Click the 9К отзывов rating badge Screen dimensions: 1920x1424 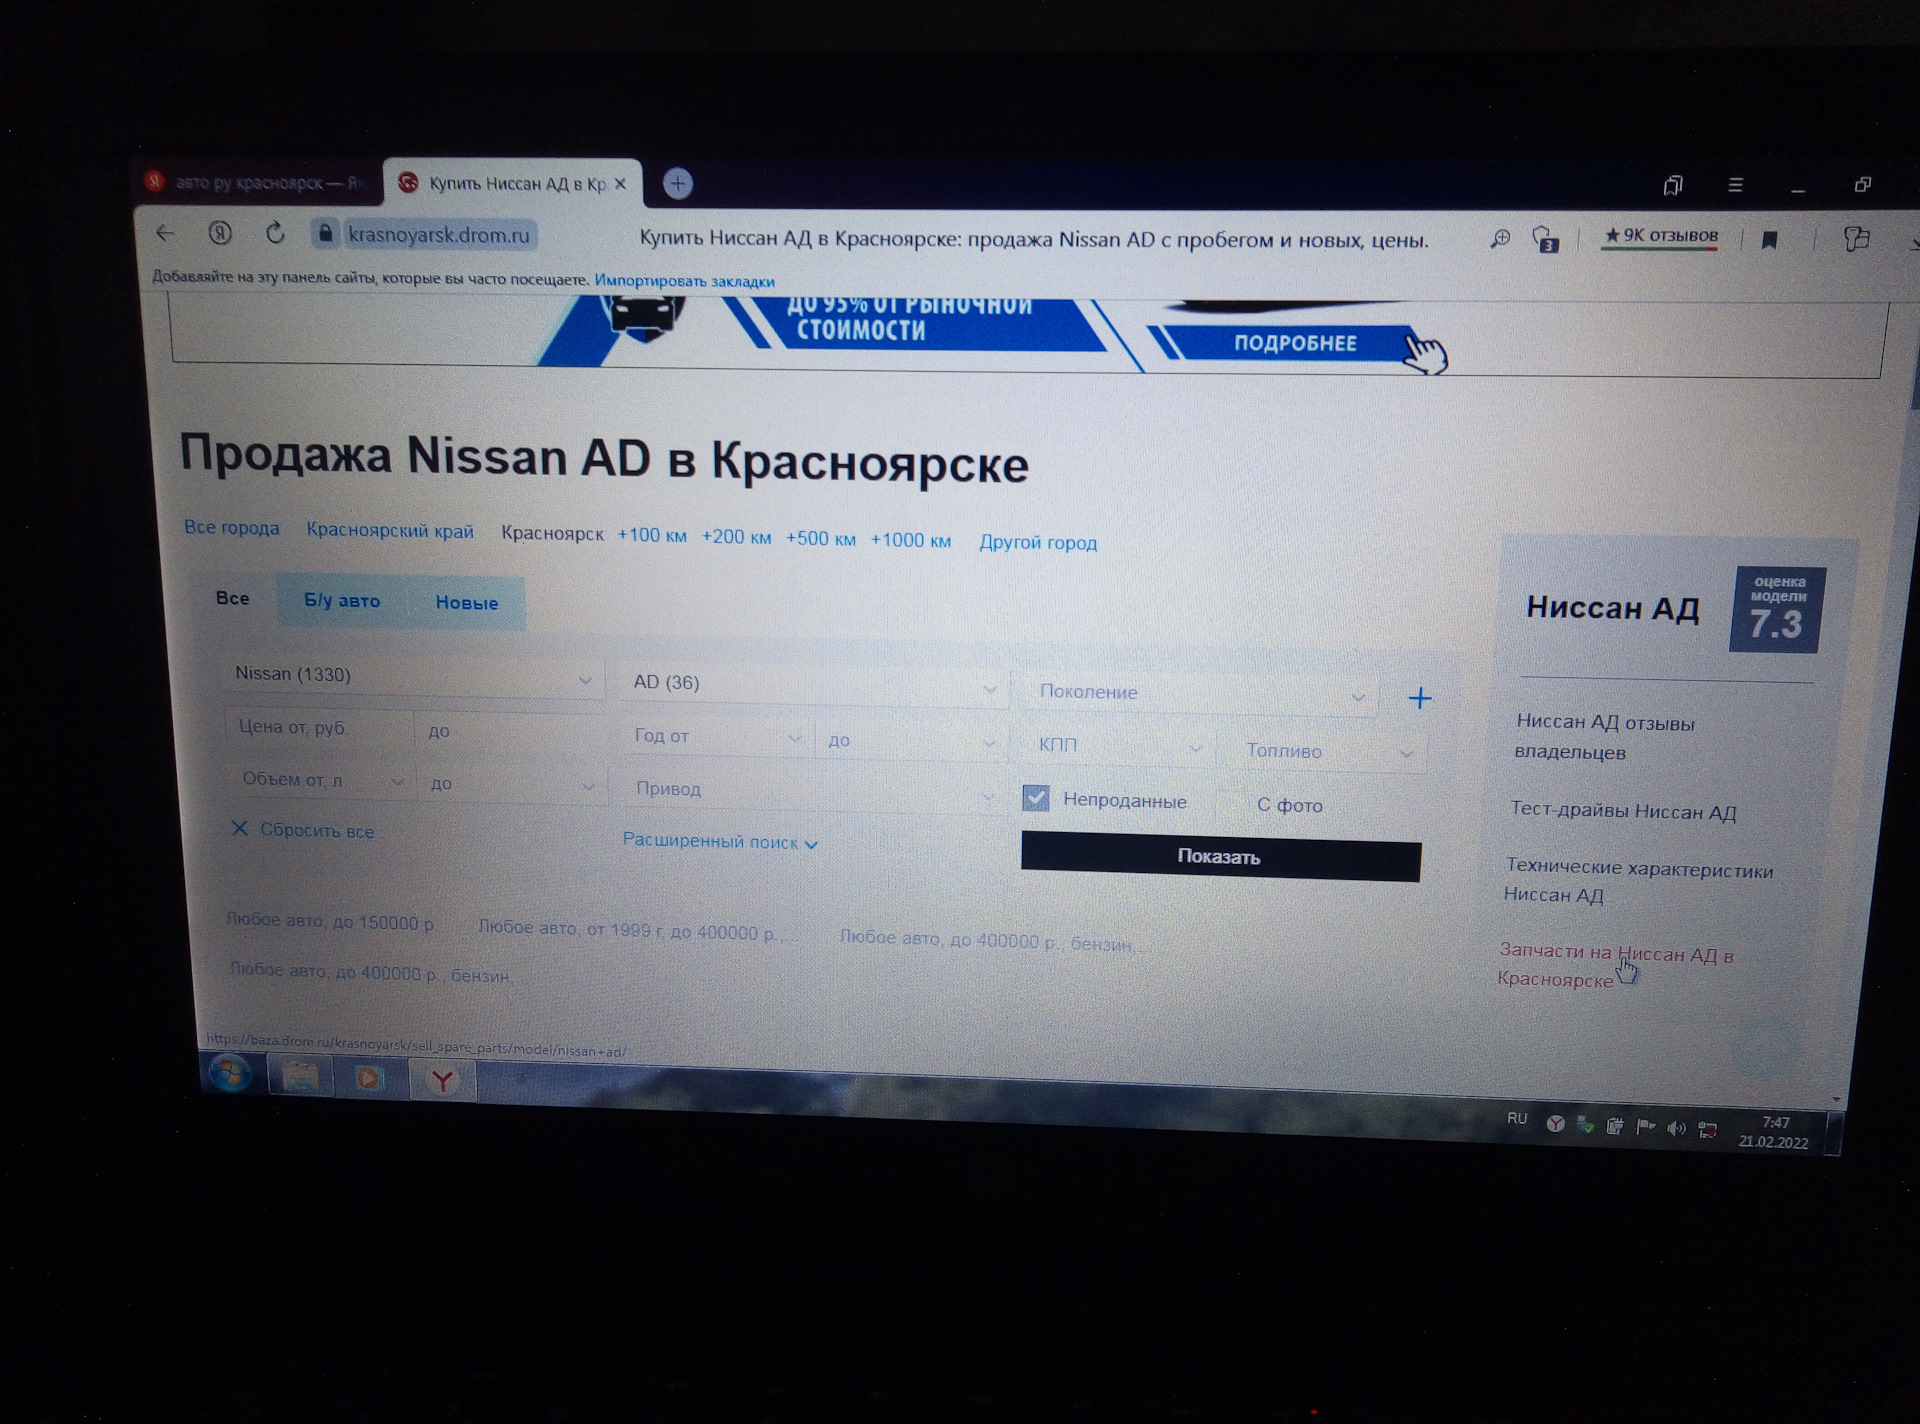1660,237
